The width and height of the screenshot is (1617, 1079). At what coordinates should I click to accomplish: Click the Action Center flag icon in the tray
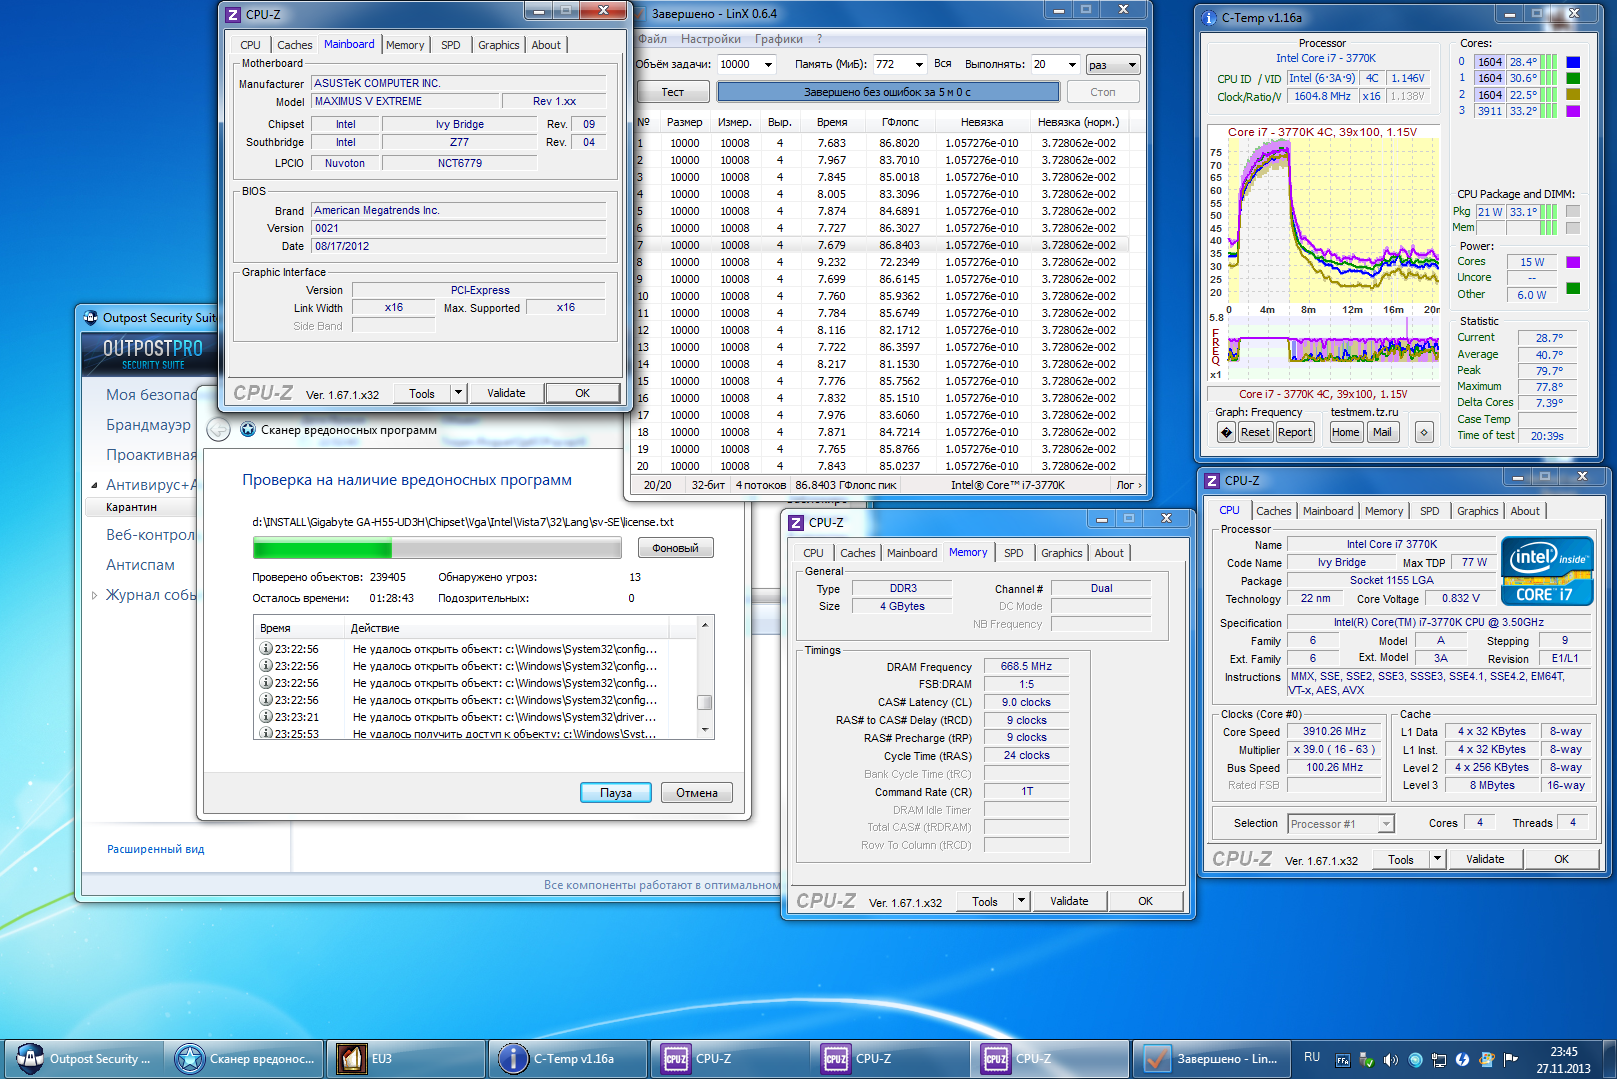1511,1059
